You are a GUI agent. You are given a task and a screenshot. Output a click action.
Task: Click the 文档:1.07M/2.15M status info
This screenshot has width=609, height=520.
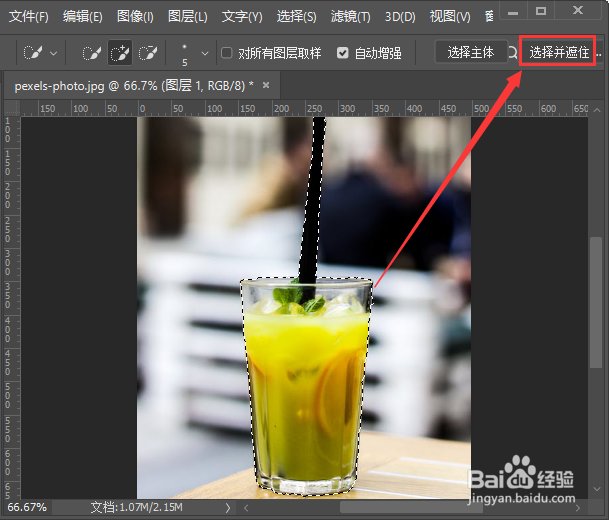click(x=136, y=507)
